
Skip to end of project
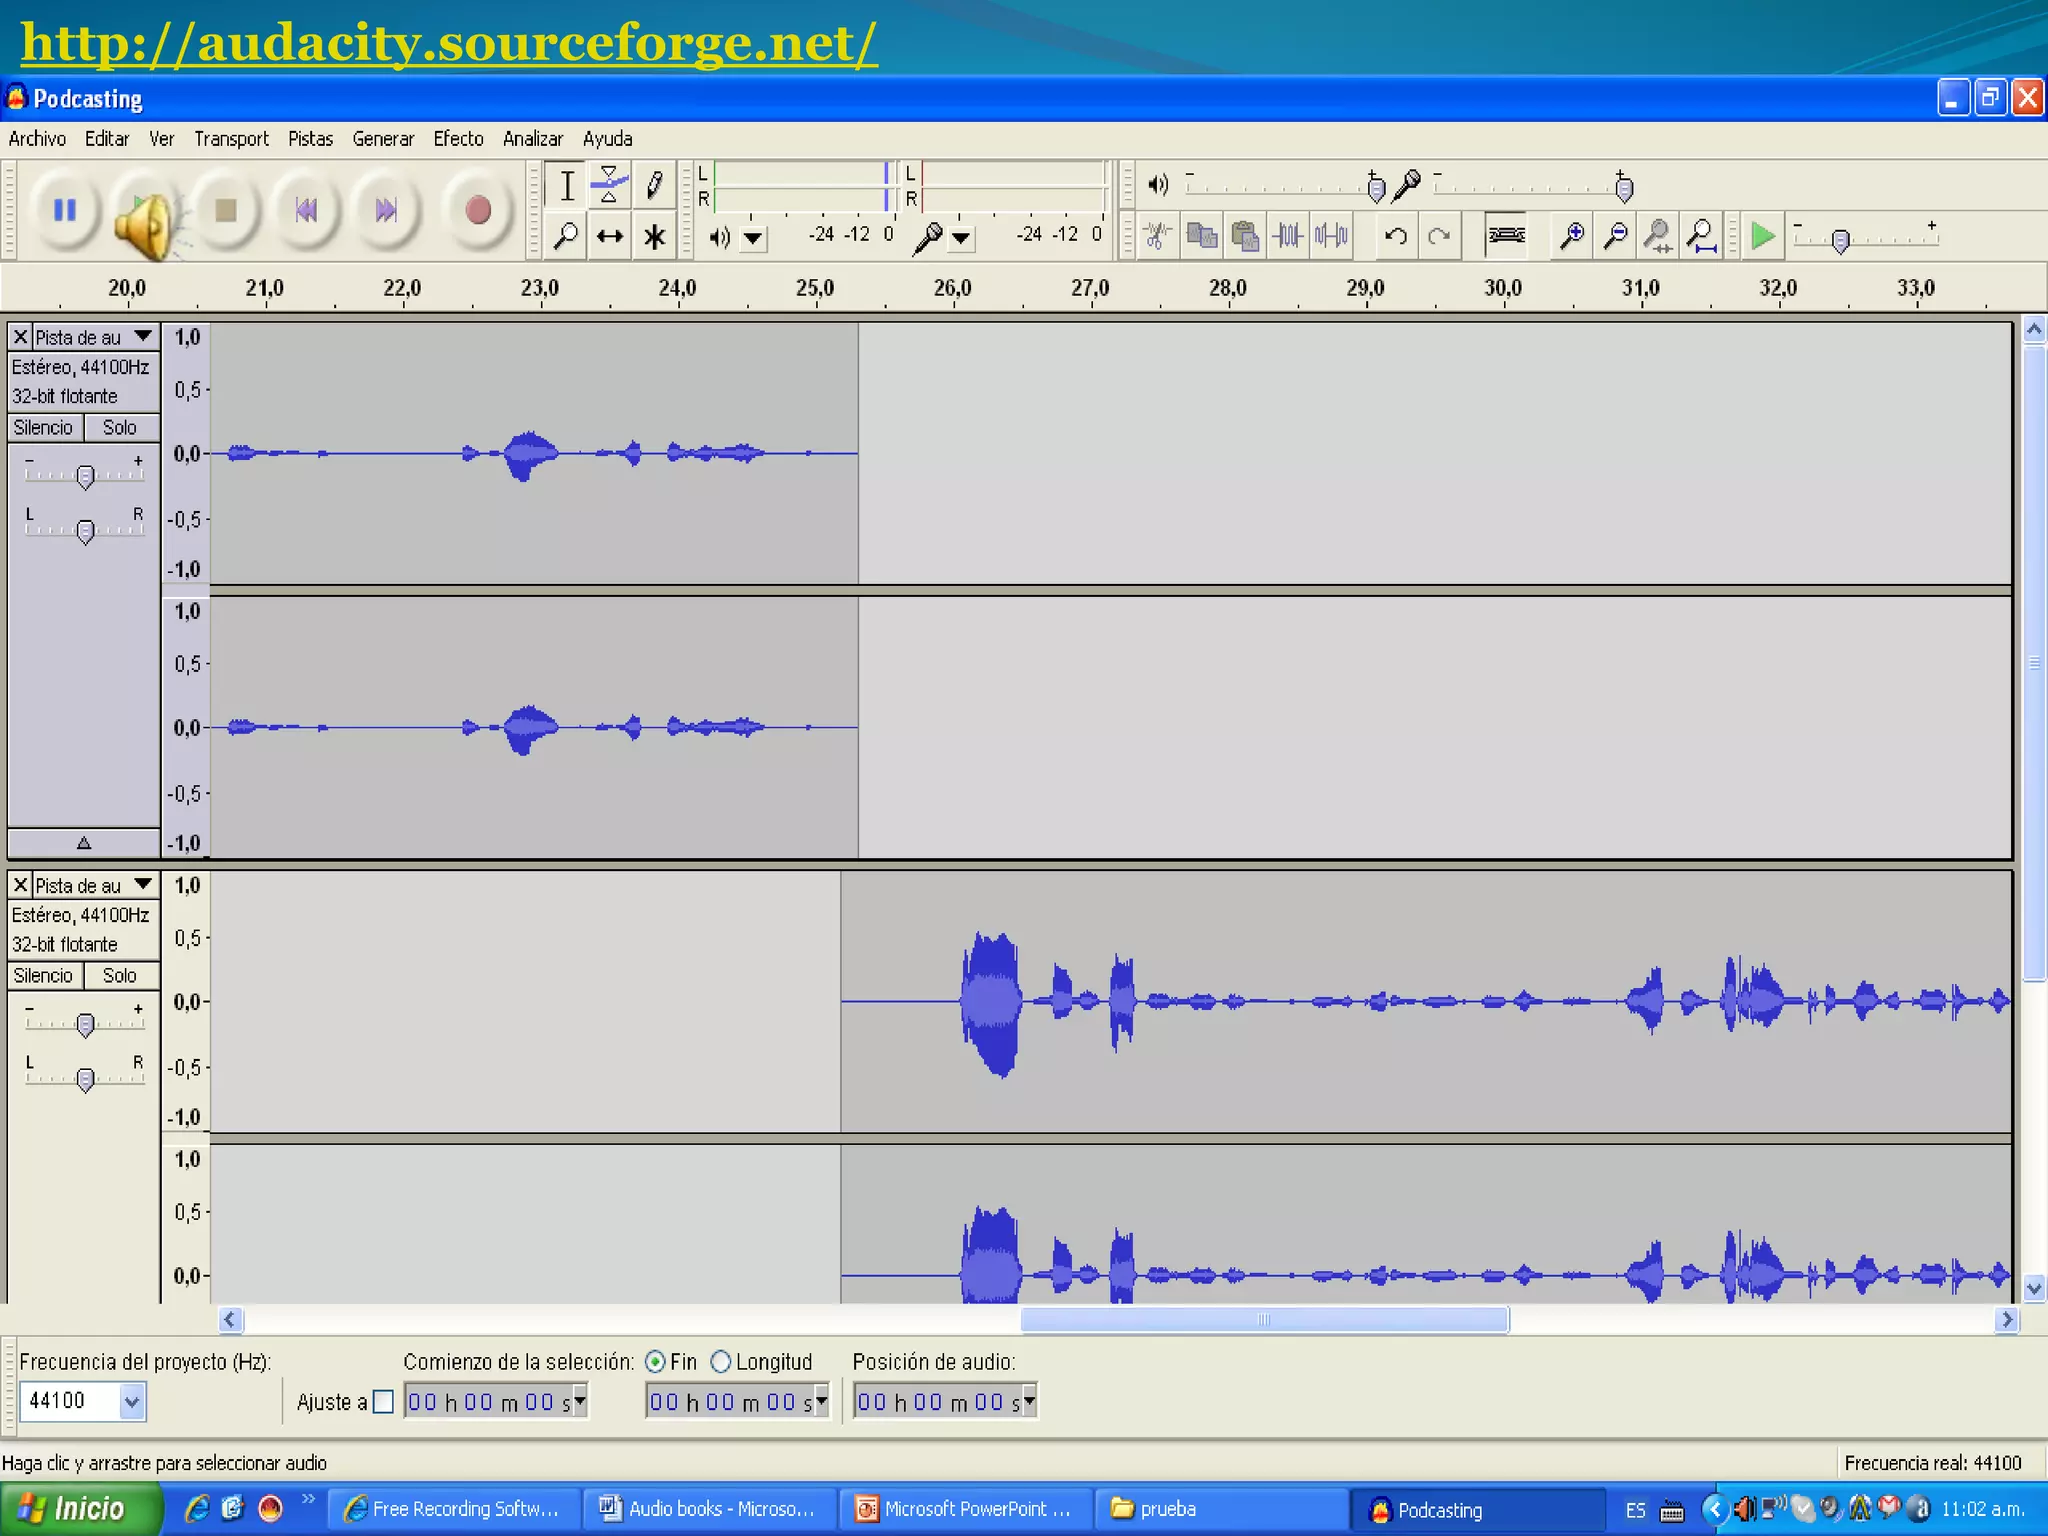pos(386,210)
